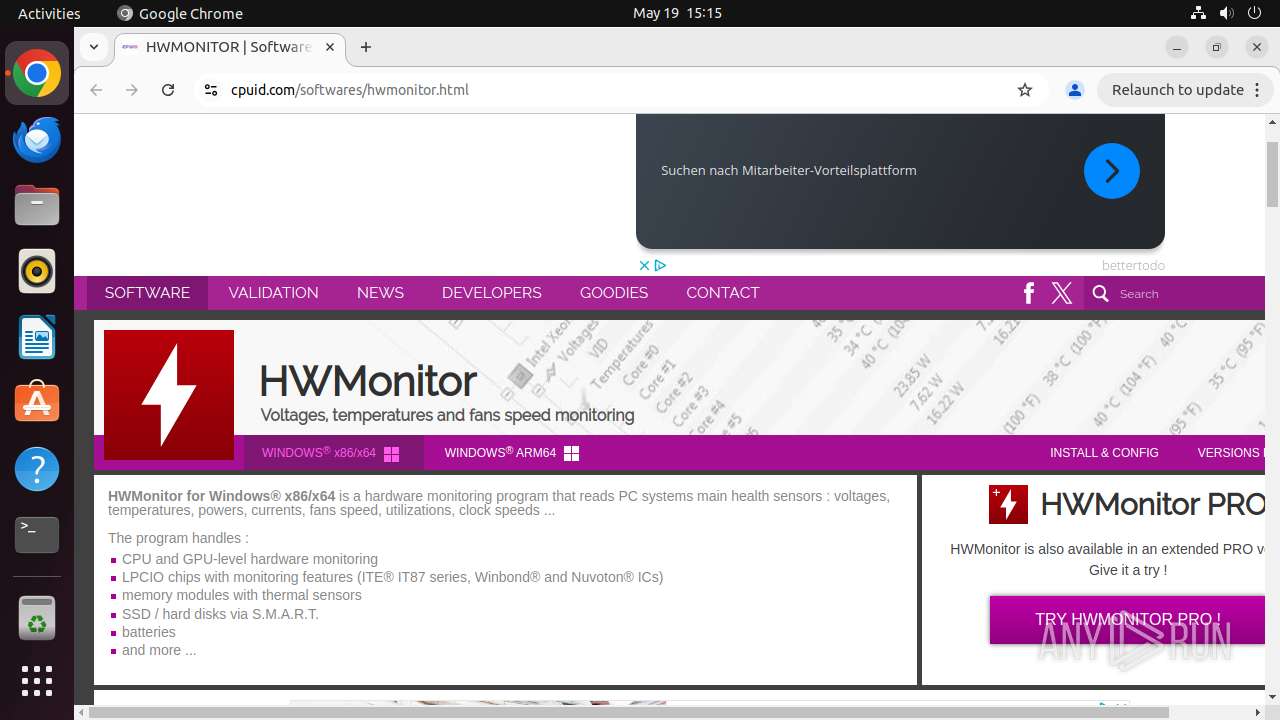Click the horizontal page scrollbar
Screen dimensions: 1280x720
pyautogui.click(x=630, y=712)
